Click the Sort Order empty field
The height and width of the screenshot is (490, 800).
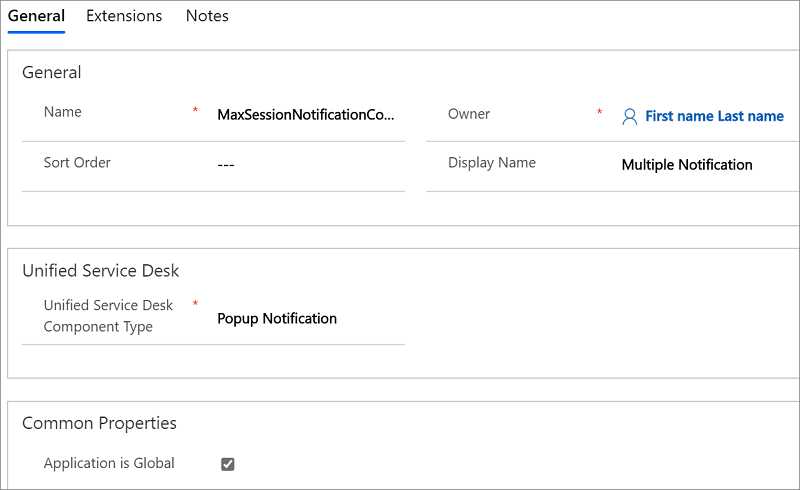(226, 165)
